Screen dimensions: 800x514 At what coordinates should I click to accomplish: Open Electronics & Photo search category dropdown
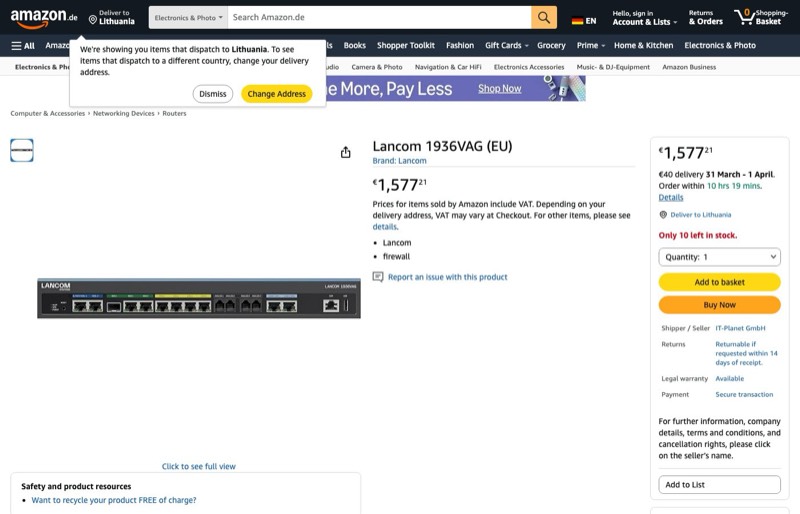188,17
